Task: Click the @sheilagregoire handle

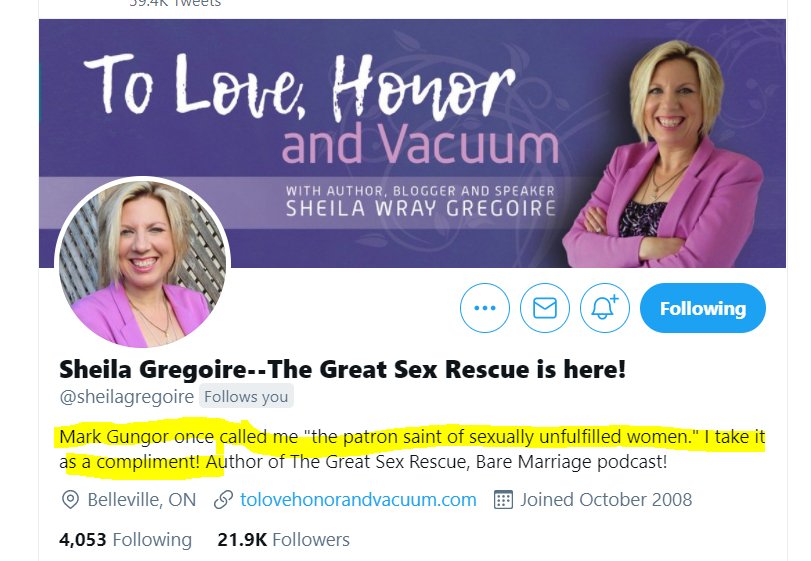Action: coord(126,397)
